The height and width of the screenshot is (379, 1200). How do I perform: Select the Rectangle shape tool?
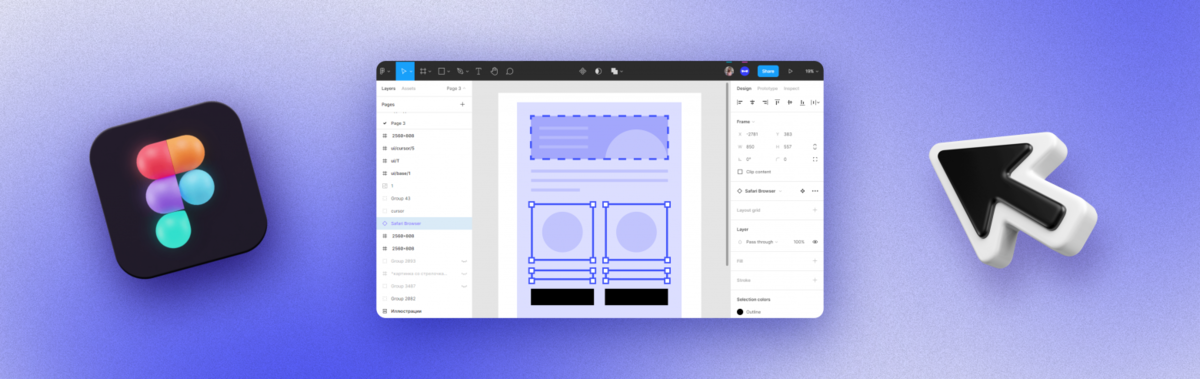click(442, 71)
